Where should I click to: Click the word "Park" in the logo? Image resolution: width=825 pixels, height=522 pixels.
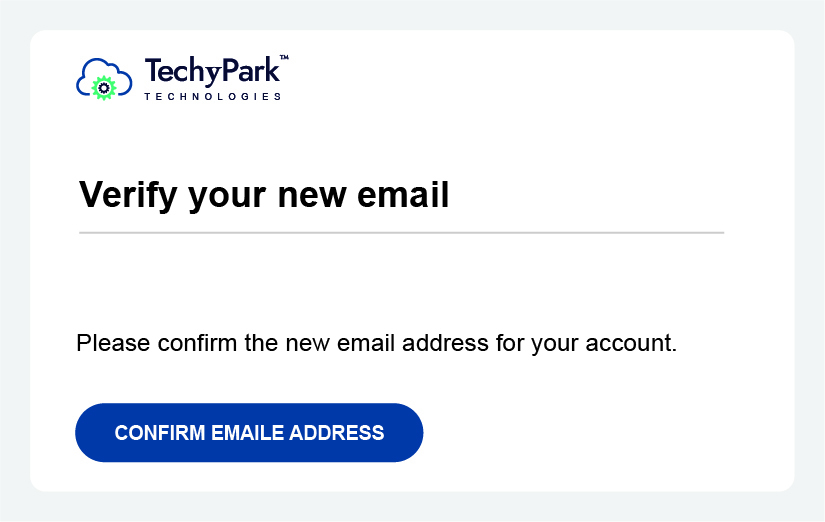(x=247, y=71)
